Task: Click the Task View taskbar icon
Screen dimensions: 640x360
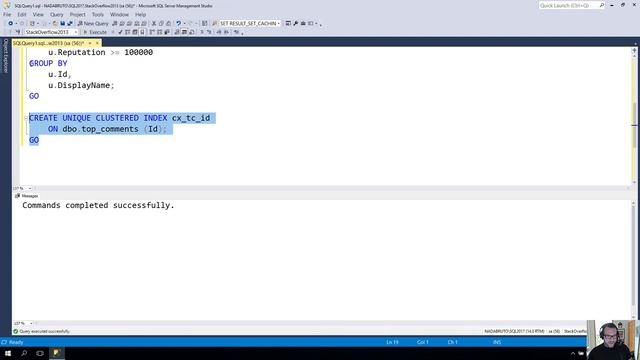Action: pos(40,353)
